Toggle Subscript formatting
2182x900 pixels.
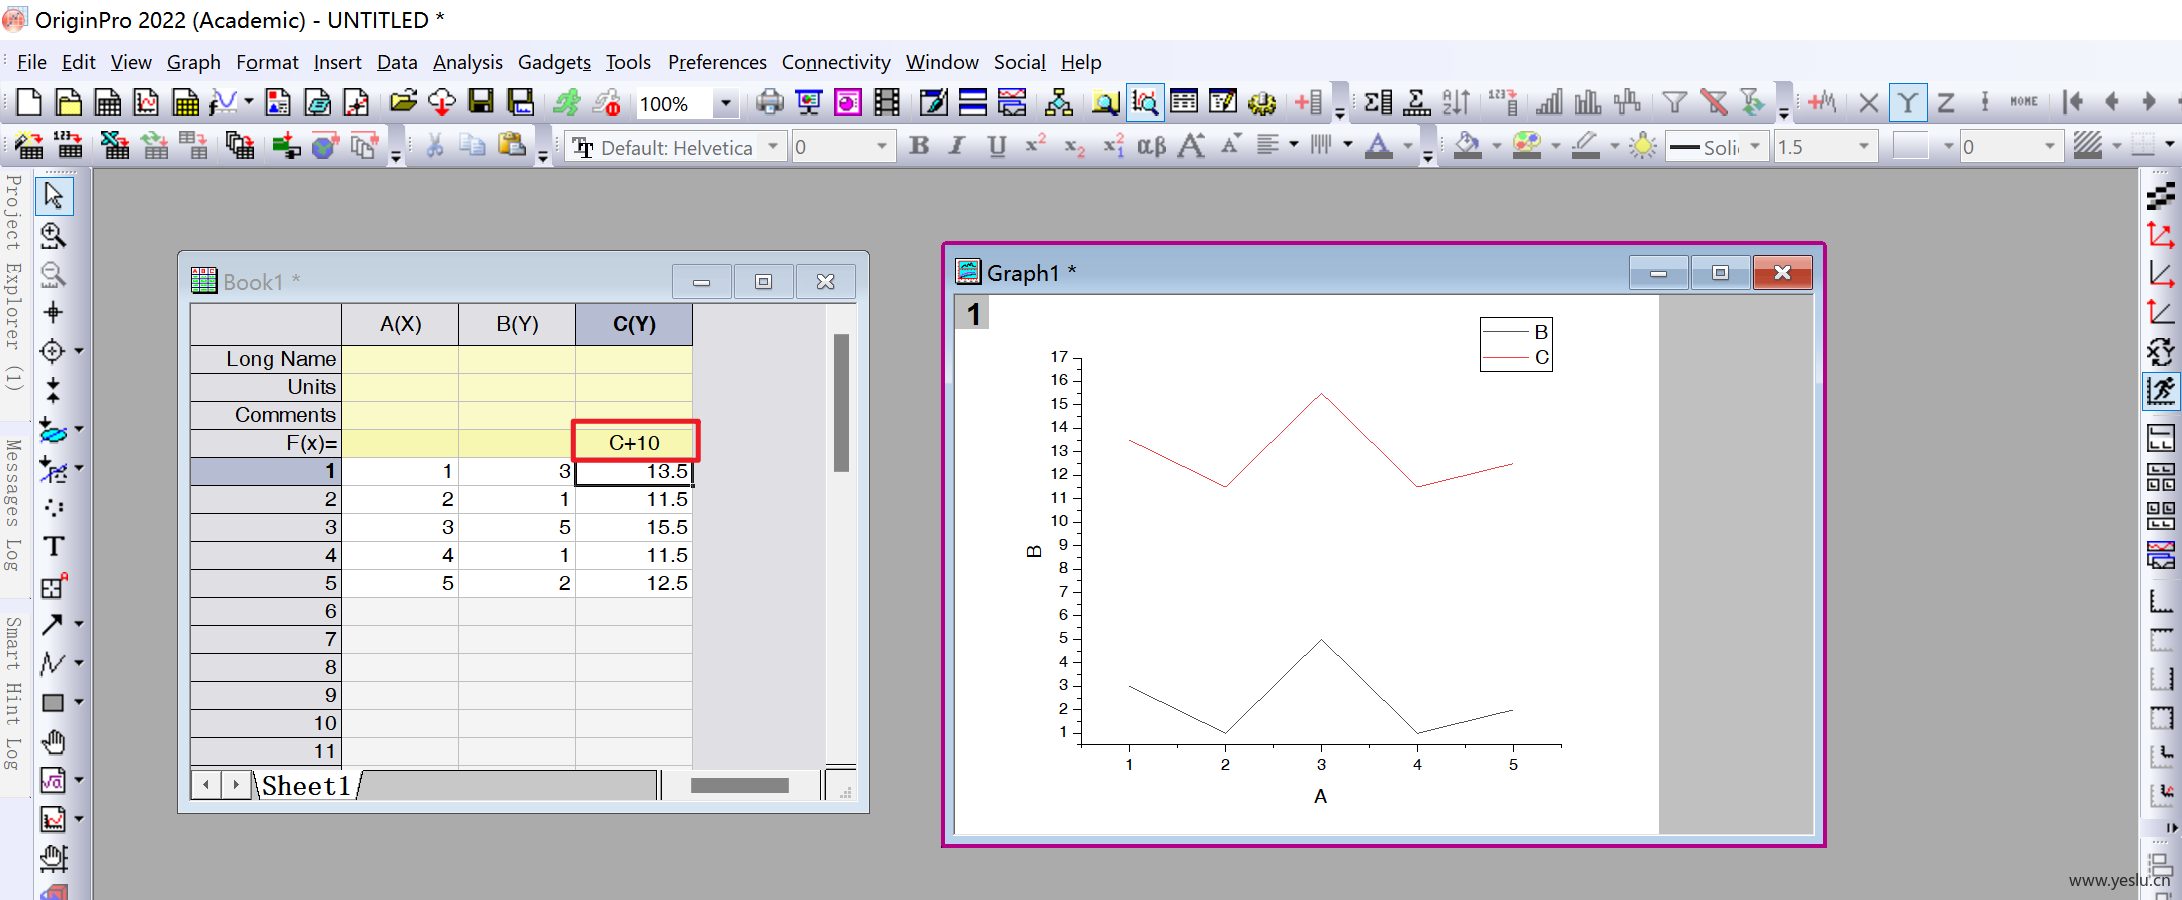pos(1075,147)
